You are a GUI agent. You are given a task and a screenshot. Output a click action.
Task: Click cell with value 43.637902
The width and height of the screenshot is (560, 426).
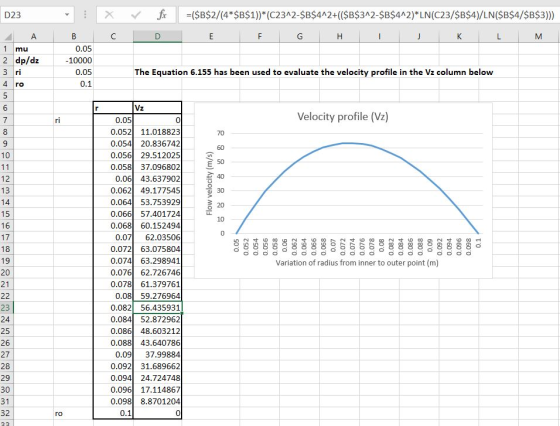pos(158,179)
